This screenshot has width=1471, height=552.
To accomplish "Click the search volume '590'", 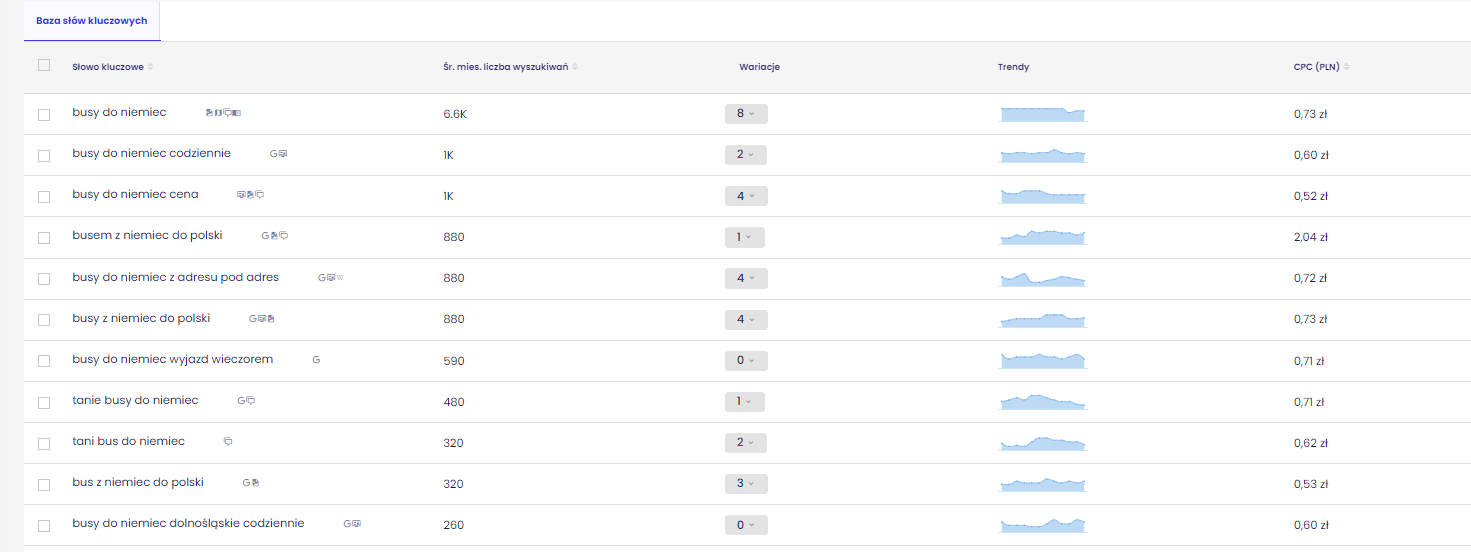I will tap(454, 361).
